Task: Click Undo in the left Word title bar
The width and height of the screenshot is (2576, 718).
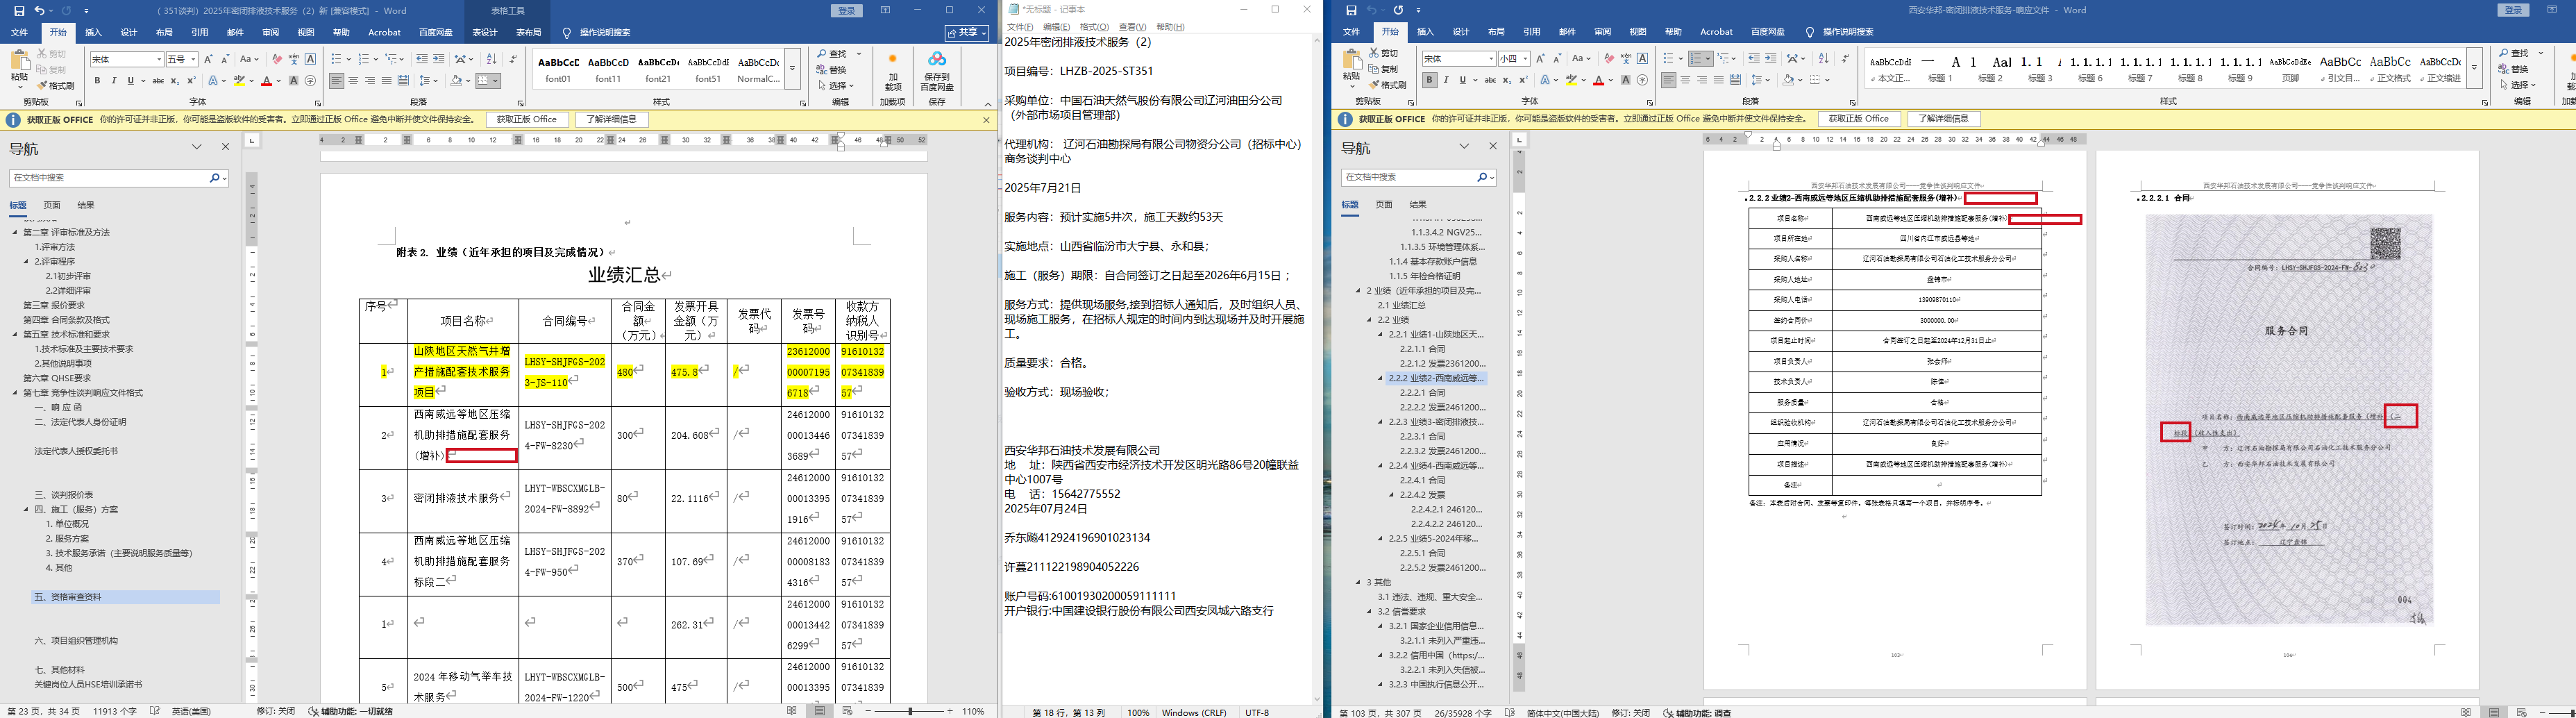Action: tap(40, 11)
